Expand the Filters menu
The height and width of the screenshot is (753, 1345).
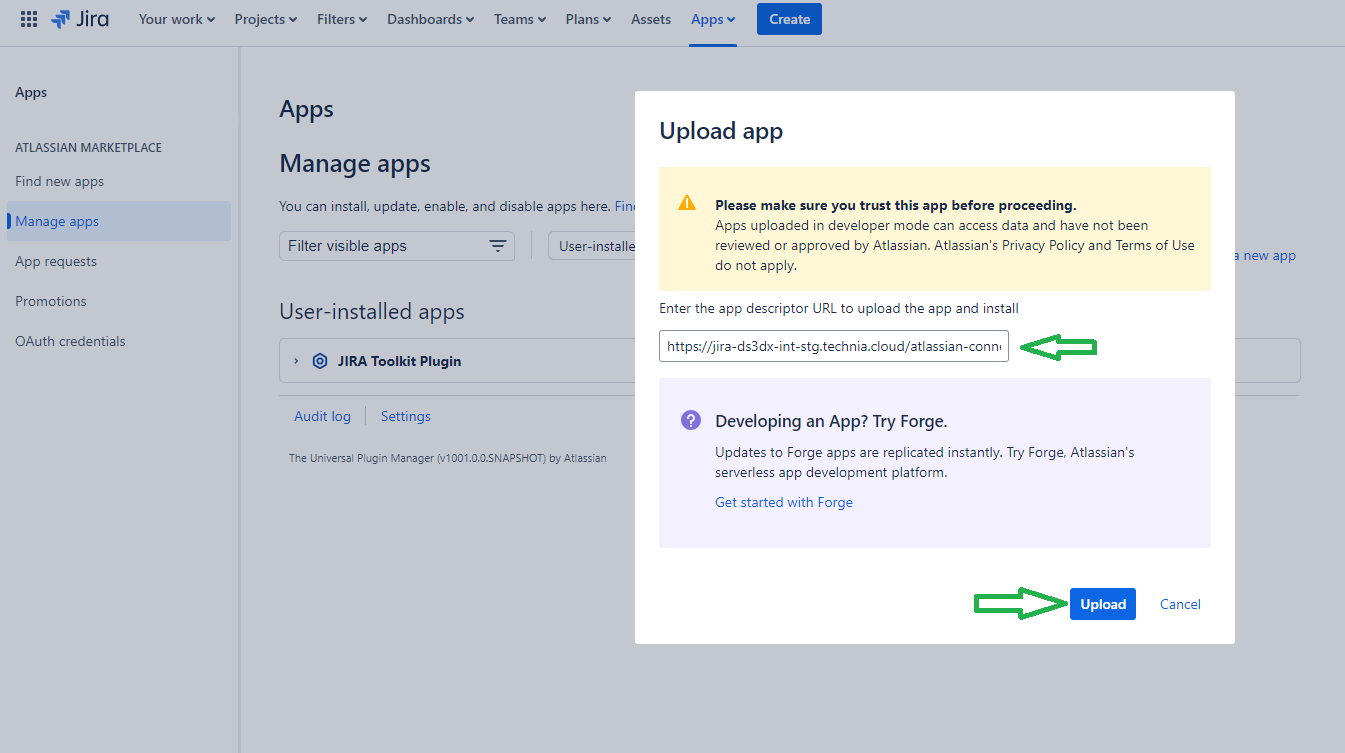[341, 19]
